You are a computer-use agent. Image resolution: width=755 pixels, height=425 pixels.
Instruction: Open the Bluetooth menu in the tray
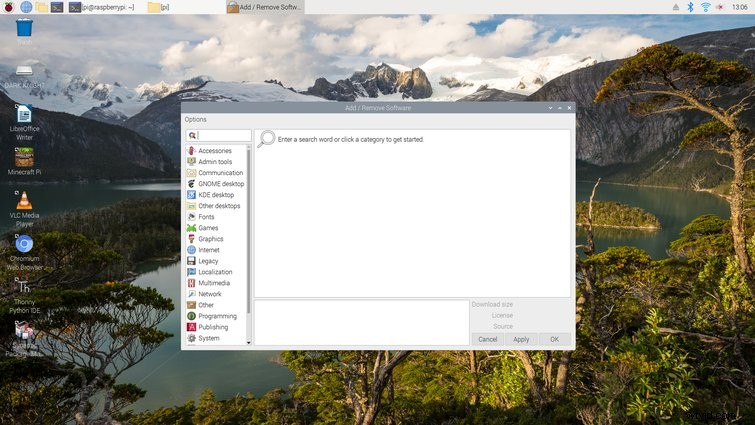point(690,7)
